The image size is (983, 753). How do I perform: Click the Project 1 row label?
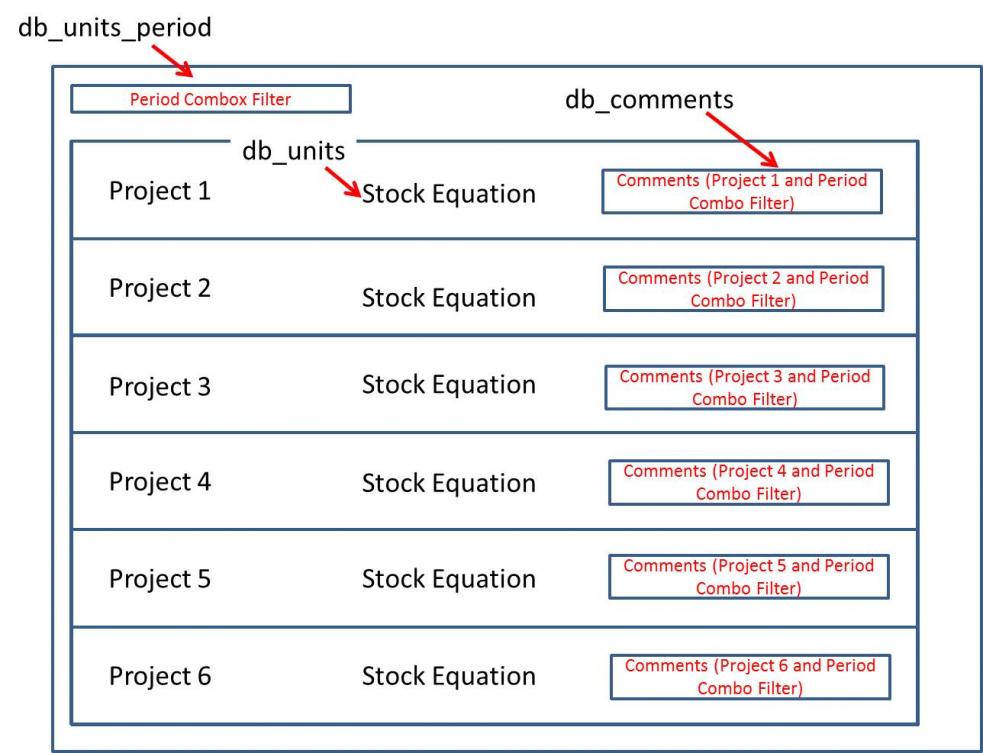click(x=160, y=190)
